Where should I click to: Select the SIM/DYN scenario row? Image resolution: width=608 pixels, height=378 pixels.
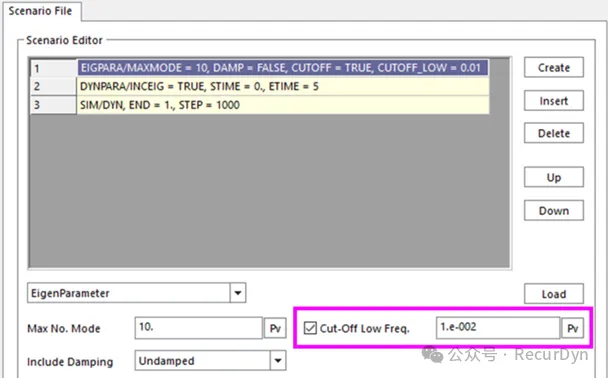point(283,105)
